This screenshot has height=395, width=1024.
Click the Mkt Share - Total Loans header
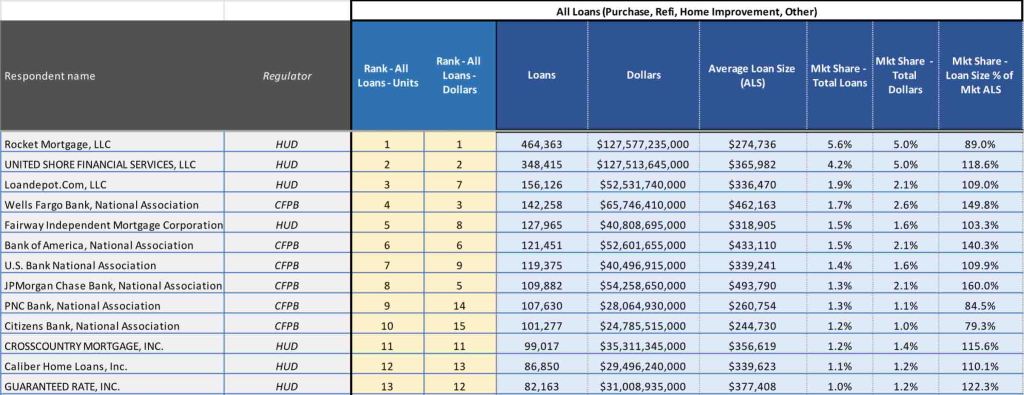coord(839,76)
